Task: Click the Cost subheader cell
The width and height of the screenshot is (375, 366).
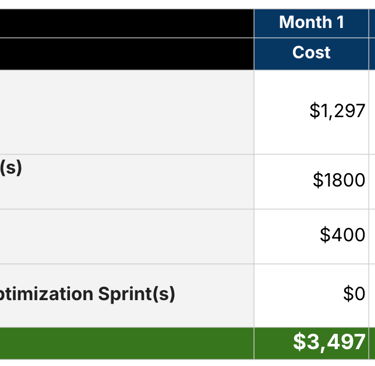Action: (311, 53)
